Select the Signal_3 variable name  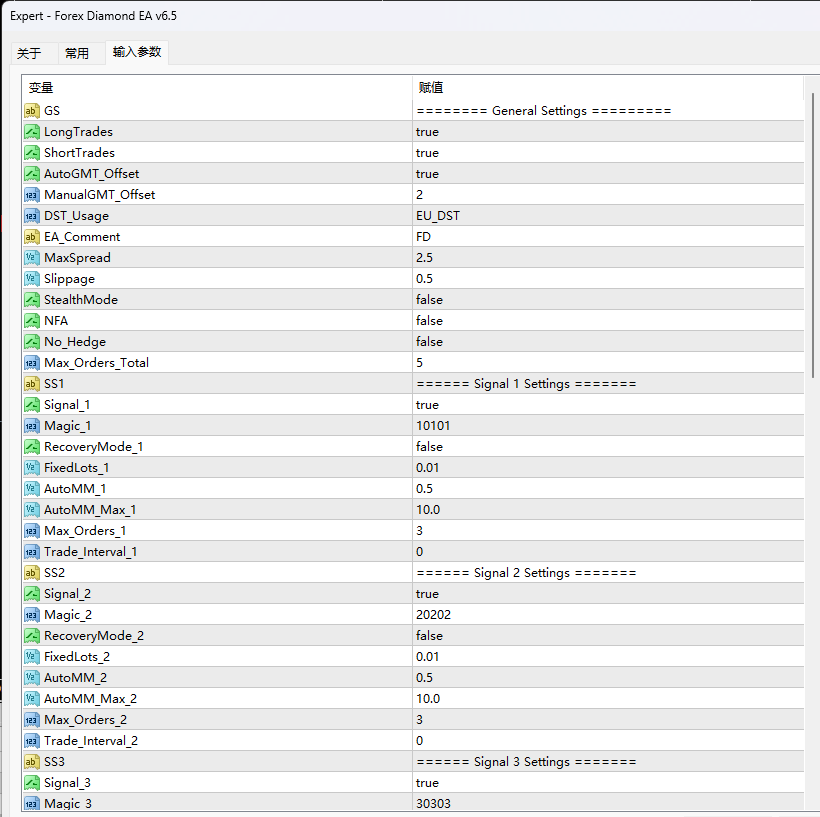tap(67, 782)
